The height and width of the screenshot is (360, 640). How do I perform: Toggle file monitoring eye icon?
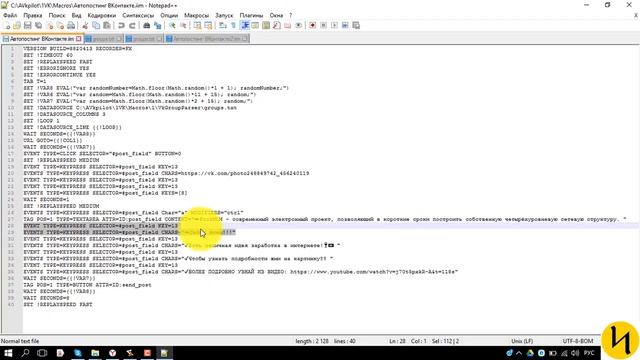(x=298, y=25)
